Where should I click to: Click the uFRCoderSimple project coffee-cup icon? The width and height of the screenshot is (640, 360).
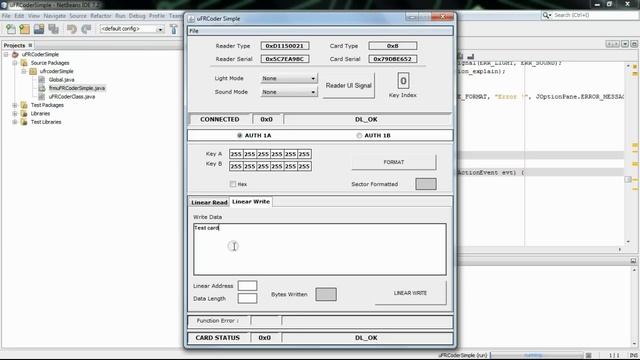tap(15, 54)
